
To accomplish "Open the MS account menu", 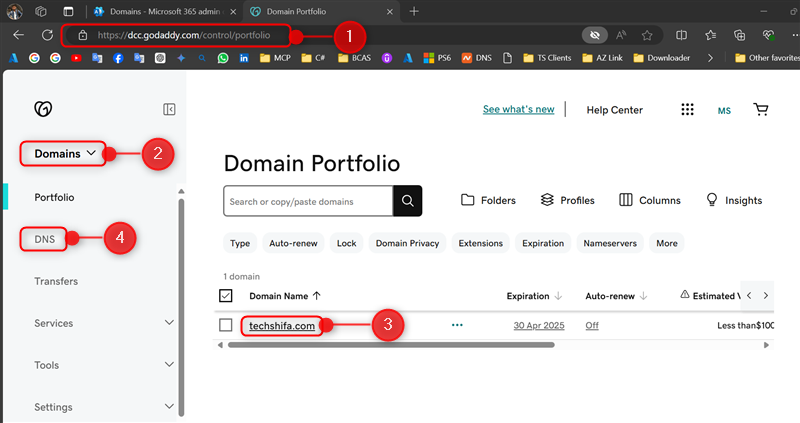I will coord(724,111).
